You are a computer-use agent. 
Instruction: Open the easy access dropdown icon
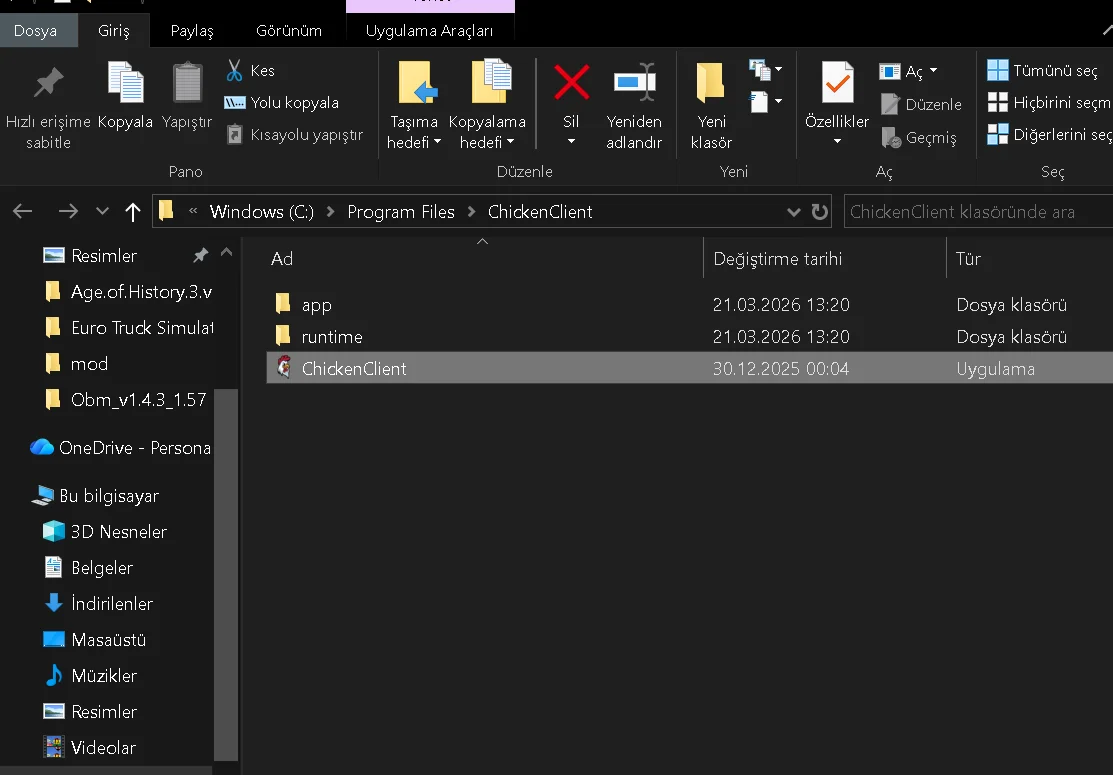tap(765, 101)
